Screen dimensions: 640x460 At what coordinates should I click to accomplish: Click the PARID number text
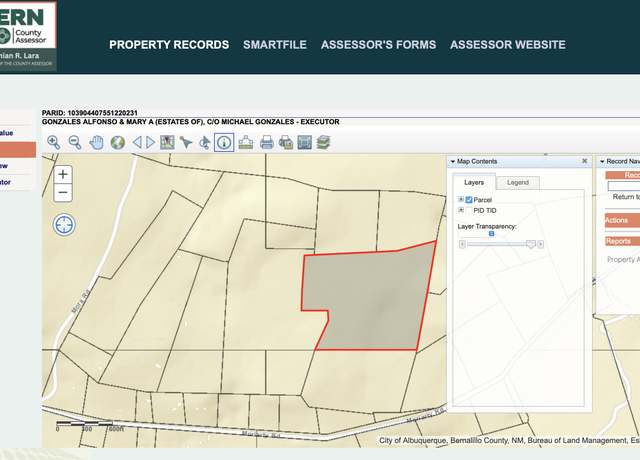coord(90,113)
